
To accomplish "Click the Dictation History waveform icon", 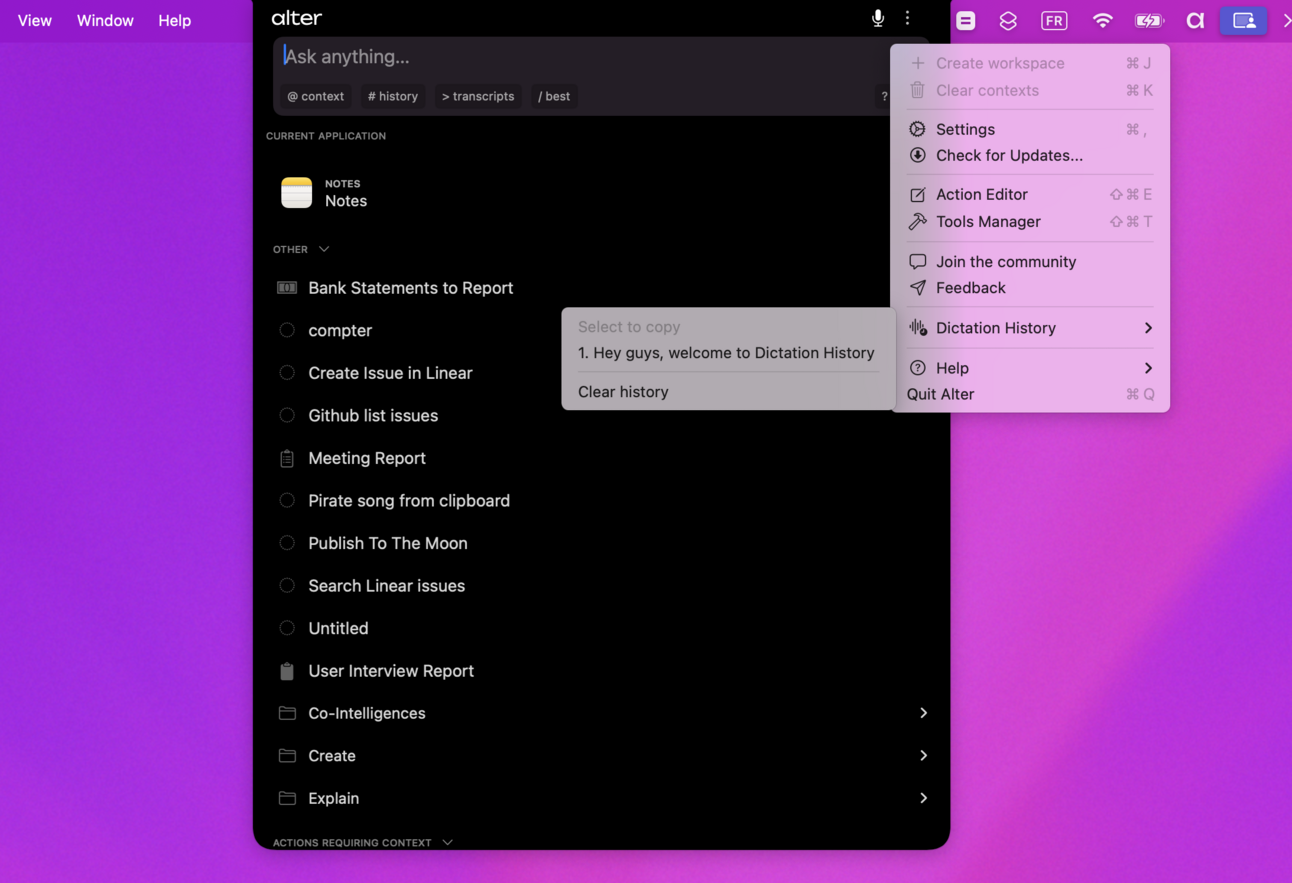I will (x=917, y=327).
